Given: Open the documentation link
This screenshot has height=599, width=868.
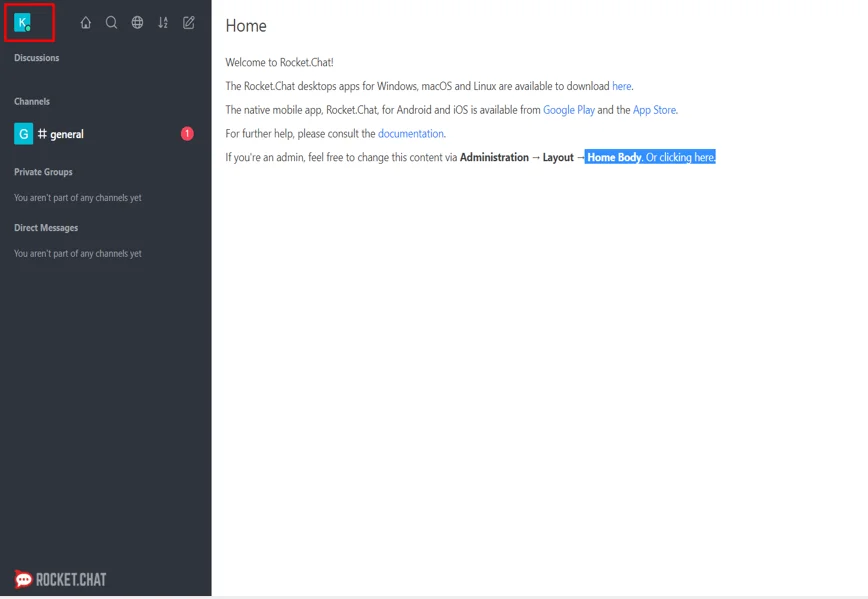Looking at the screenshot, I should click(x=411, y=132).
